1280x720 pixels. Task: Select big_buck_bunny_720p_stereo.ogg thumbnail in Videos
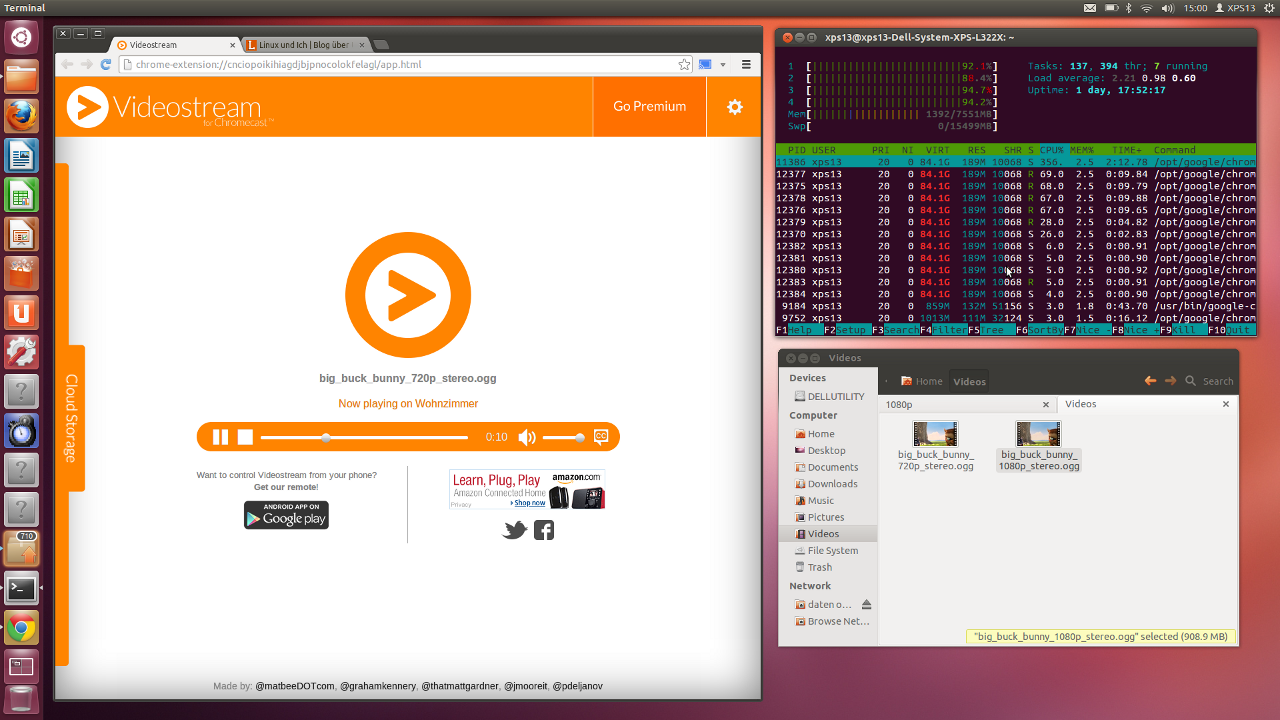tap(935, 433)
